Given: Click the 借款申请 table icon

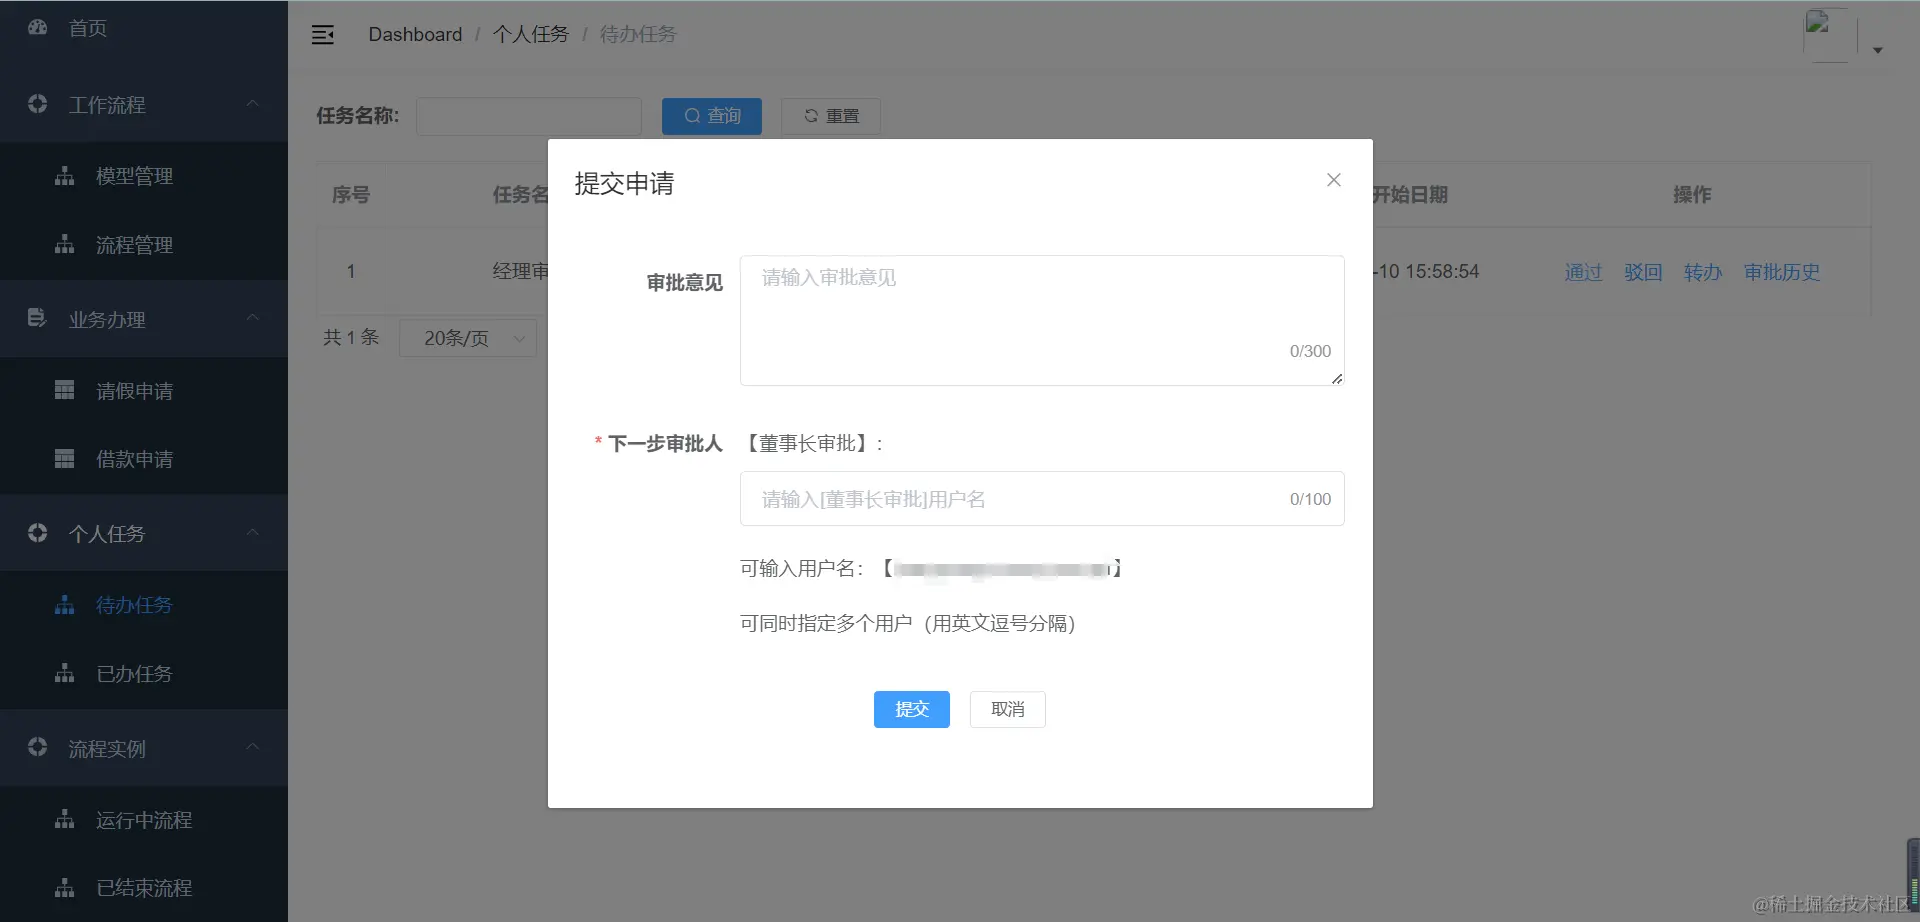Looking at the screenshot, I should [x=65, y=459].
